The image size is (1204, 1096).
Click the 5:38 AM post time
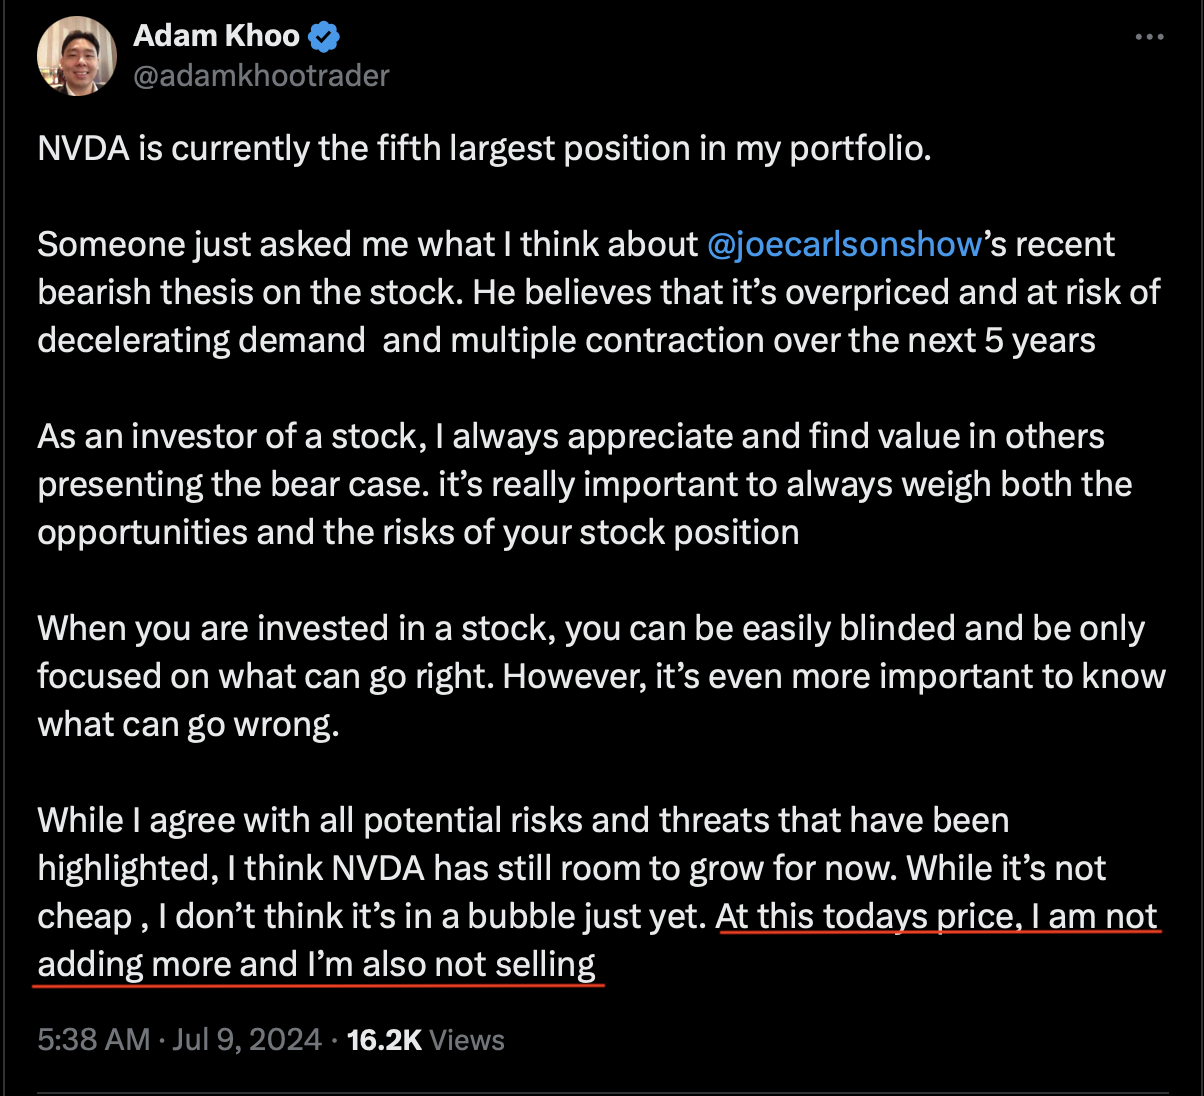click(x=94, y=1040)
